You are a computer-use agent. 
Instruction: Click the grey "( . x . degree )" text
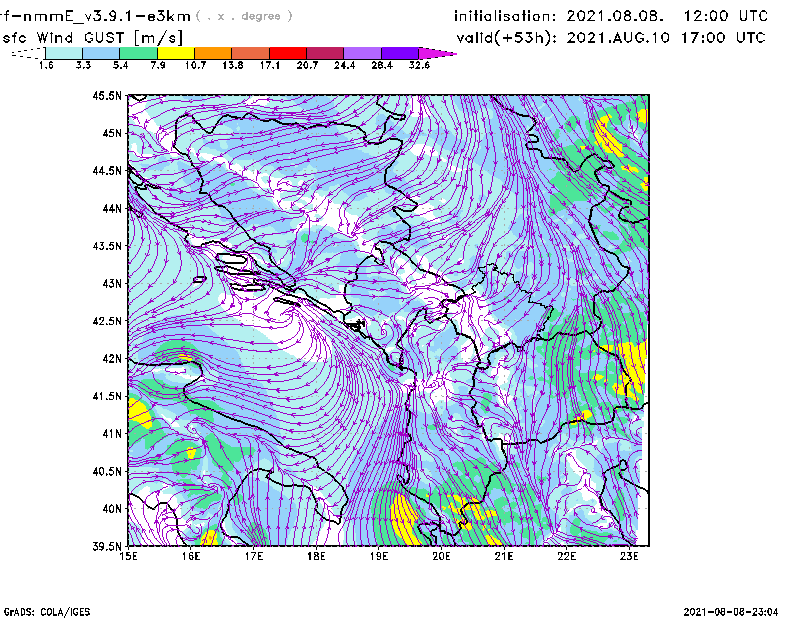click(244, 16)
